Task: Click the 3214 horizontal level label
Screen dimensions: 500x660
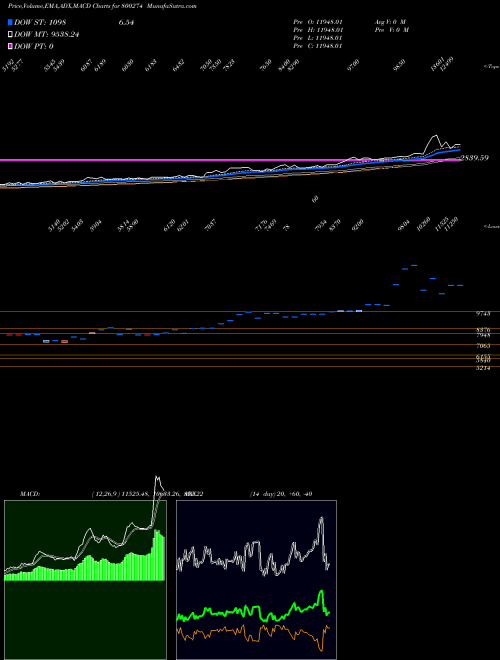Action: [x=483, y=368]
